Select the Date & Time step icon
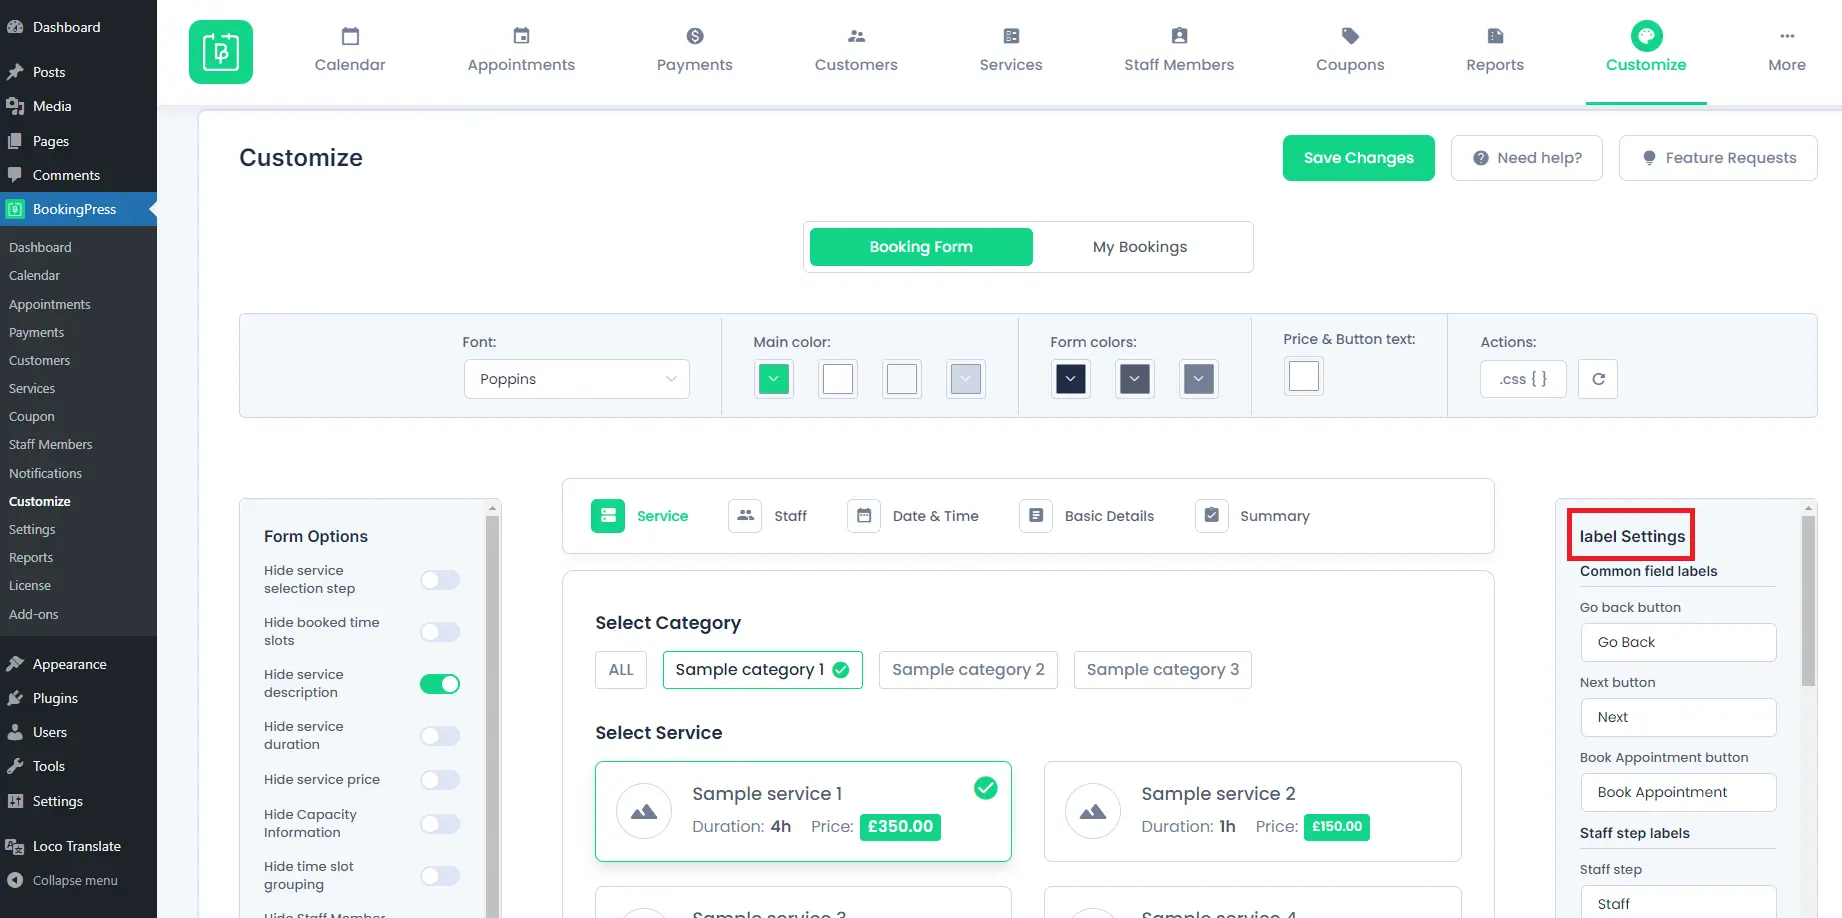Viewport: 1842px width, 918px height. (x=864, y=516)
